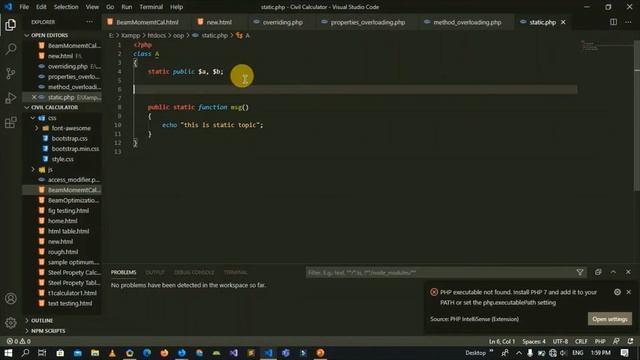Open the Selection menu
Screen dimensions: 640x360
(66, 7)
